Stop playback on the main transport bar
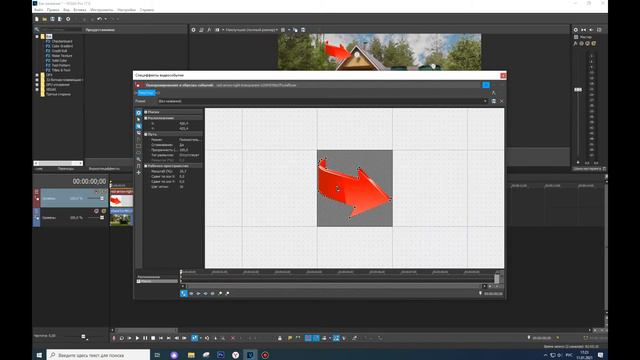Viewport: 640px width, 360px height. 153,338
